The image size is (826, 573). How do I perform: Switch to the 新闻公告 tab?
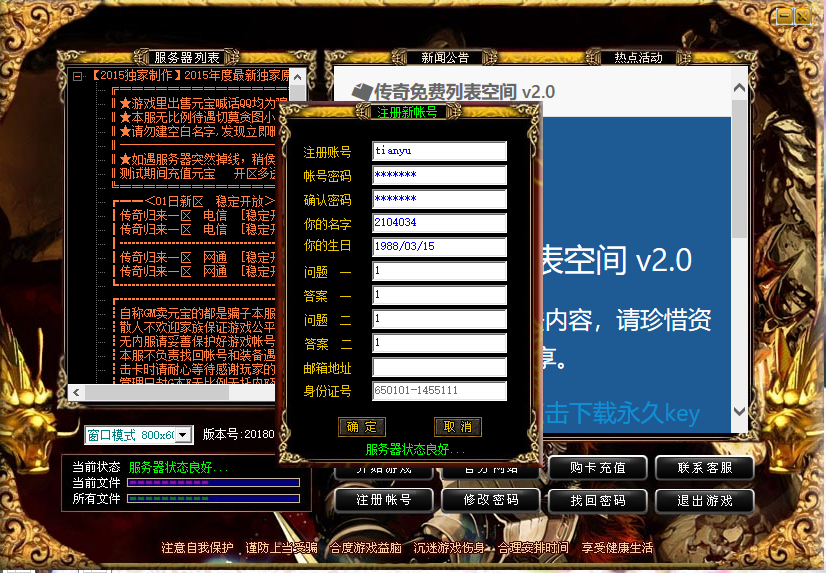tap(445, 58)
